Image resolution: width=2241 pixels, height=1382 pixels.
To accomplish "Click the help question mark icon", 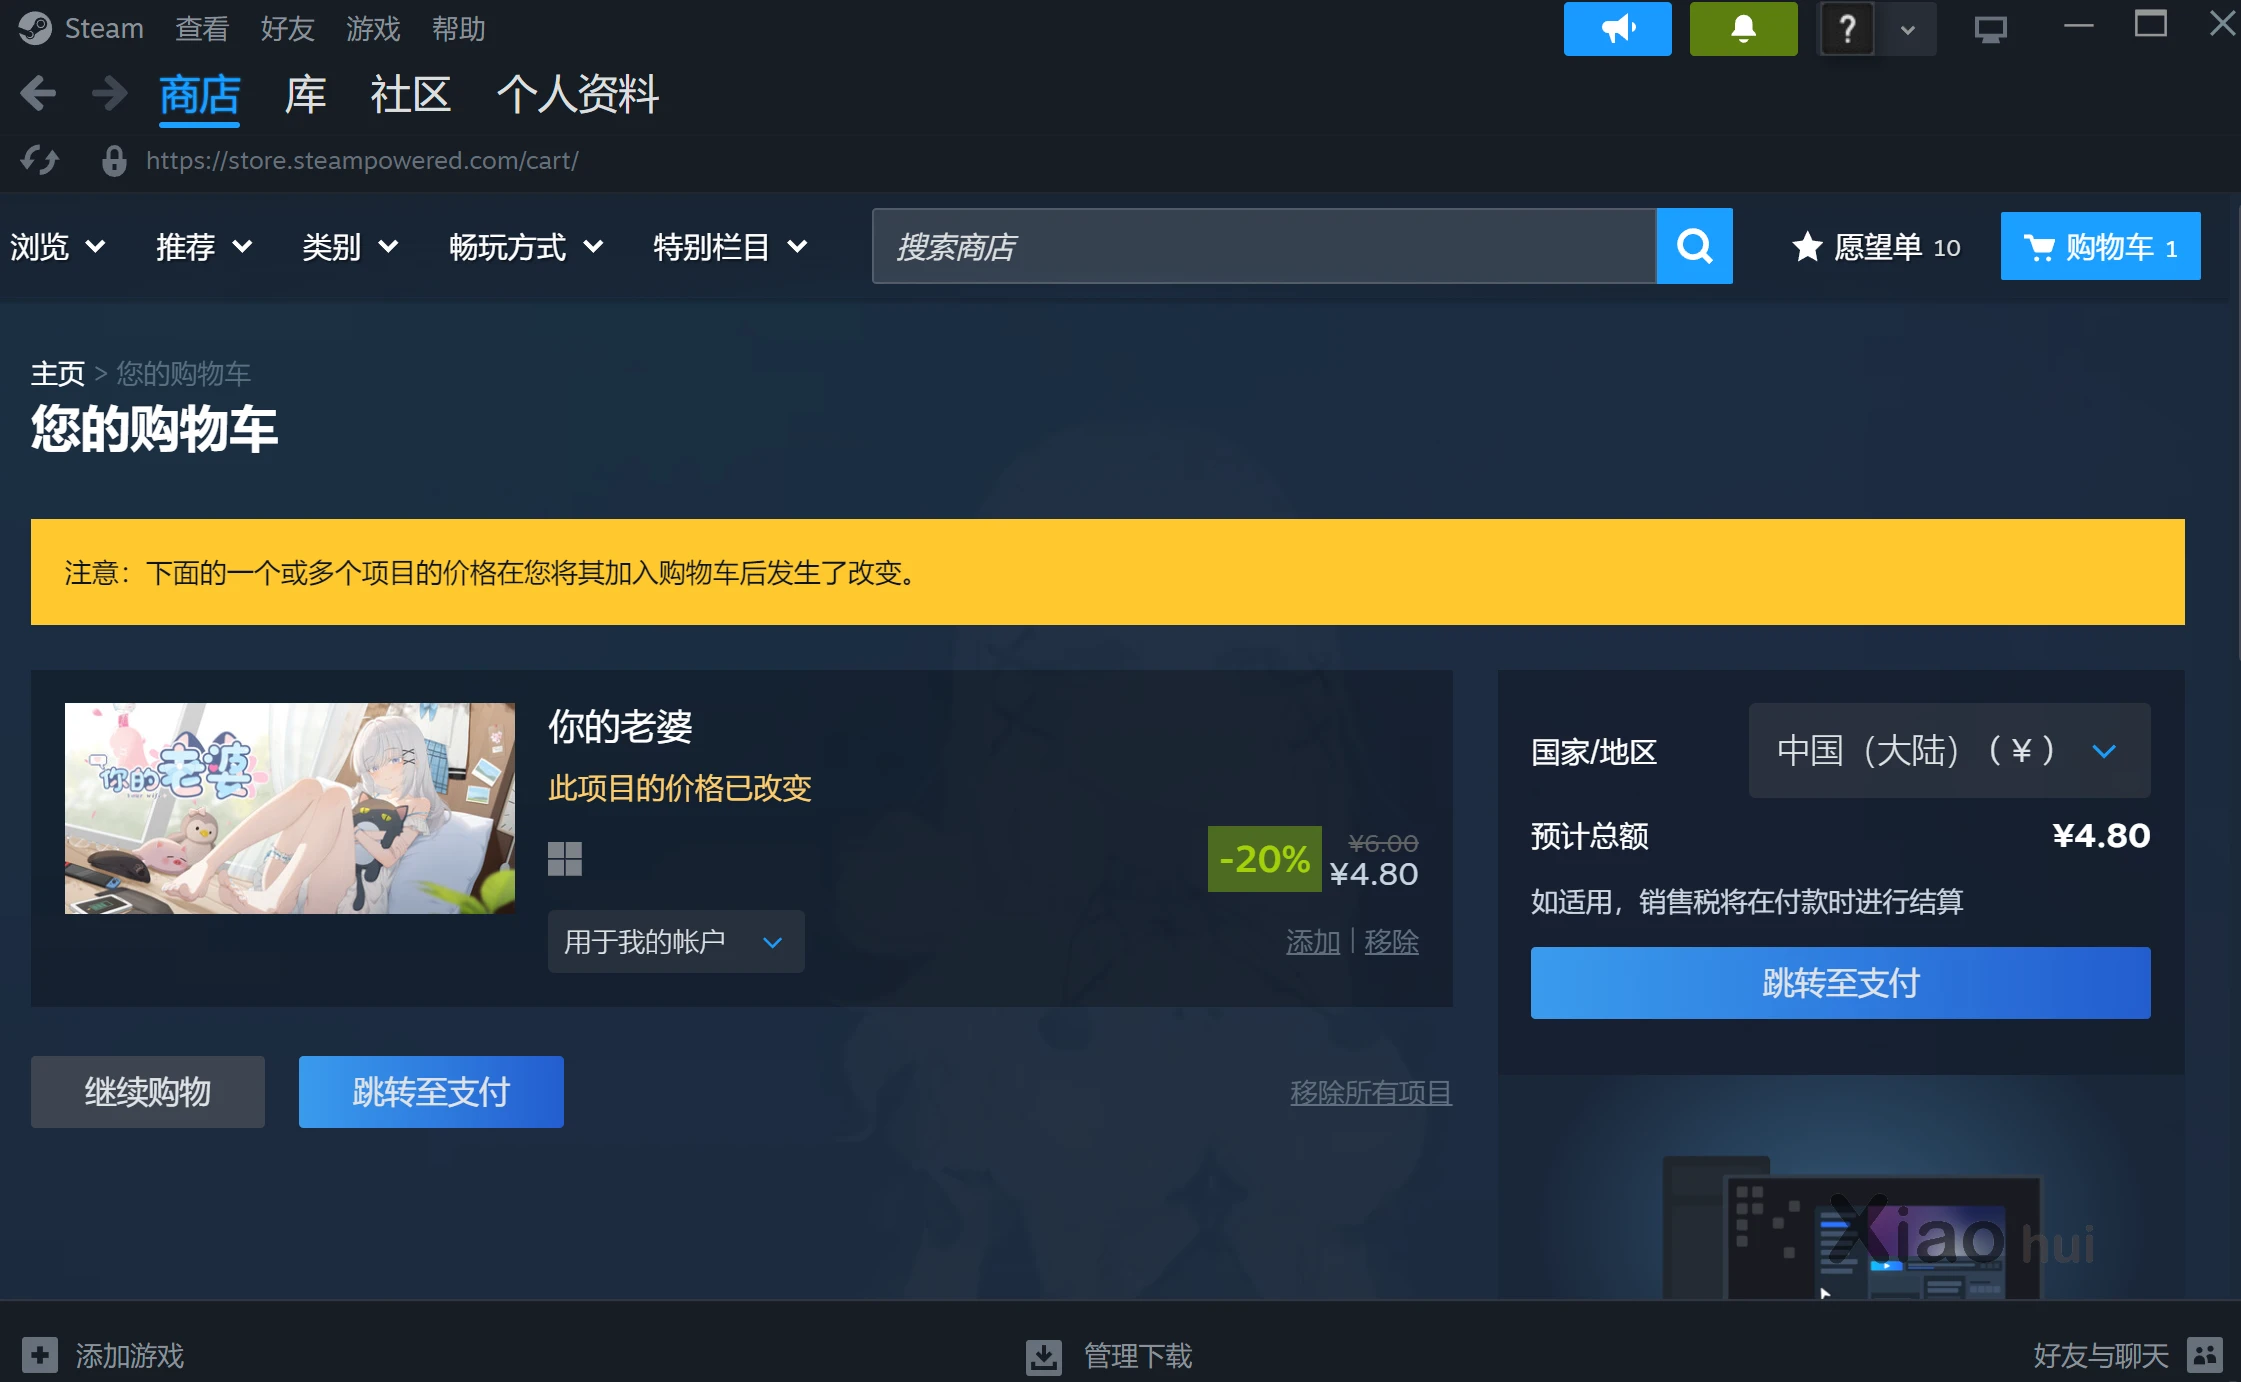I will pos(1847,29).
